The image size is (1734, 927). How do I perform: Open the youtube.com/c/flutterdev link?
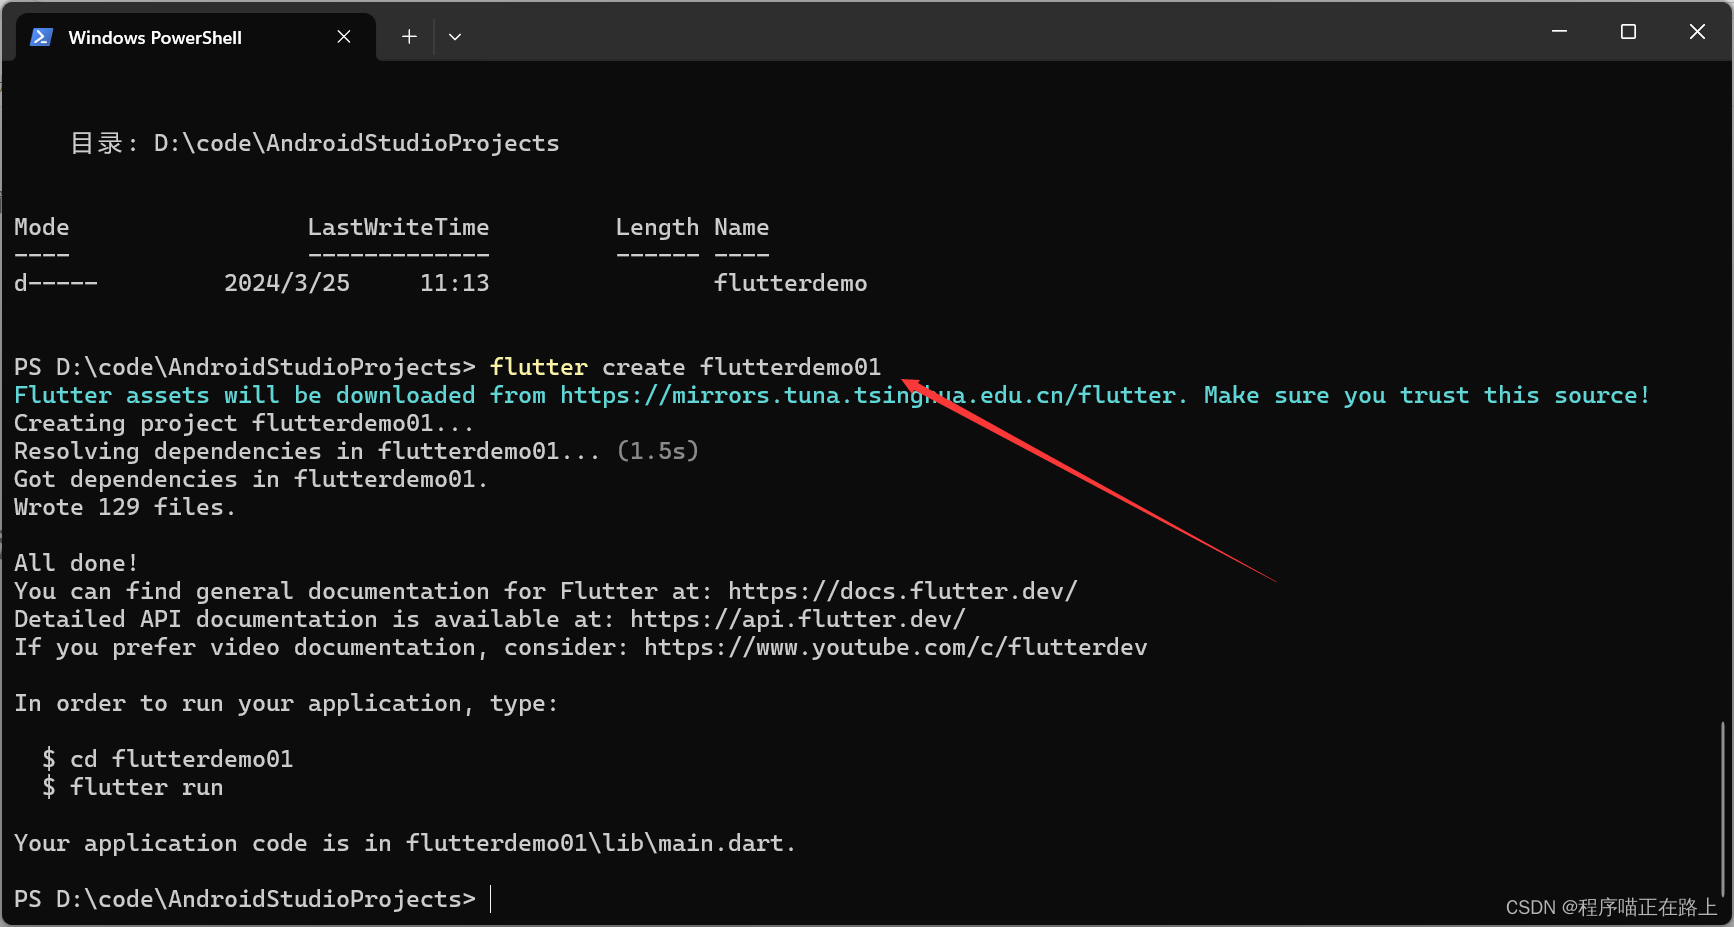(x=896, y=648)
